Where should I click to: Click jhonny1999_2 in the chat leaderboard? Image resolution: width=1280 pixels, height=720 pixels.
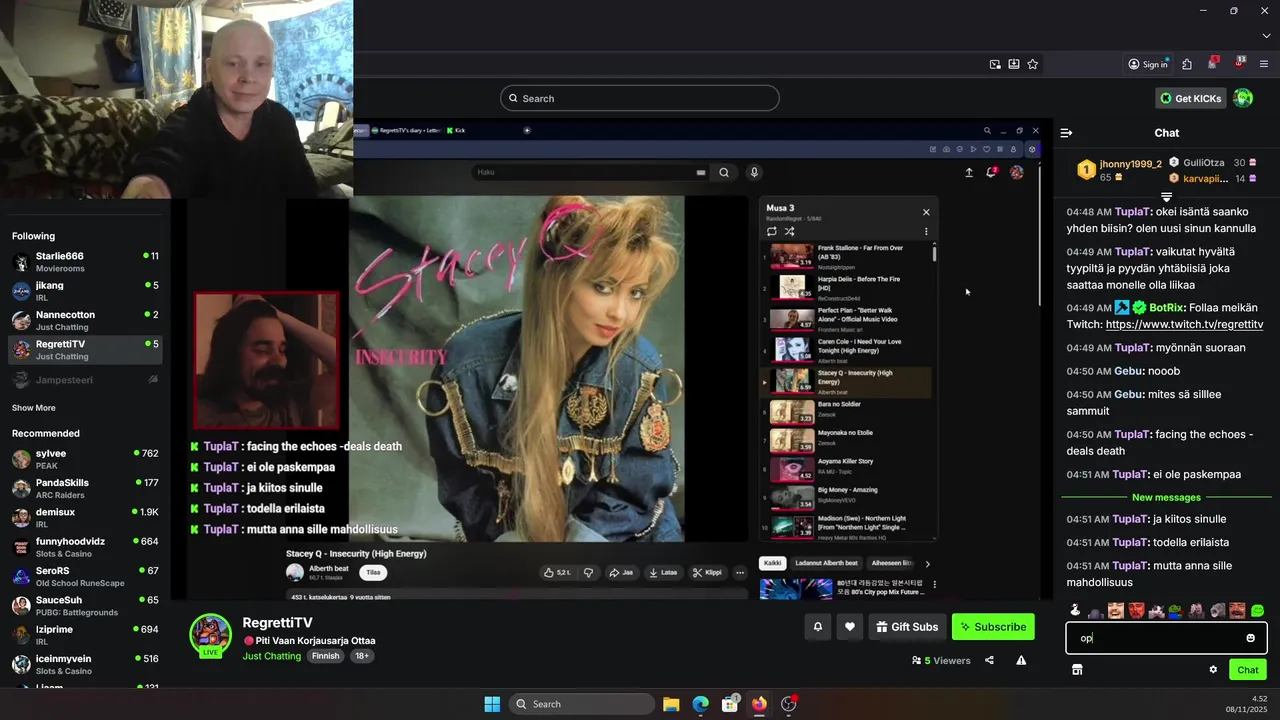click(x=1130, y=163)
